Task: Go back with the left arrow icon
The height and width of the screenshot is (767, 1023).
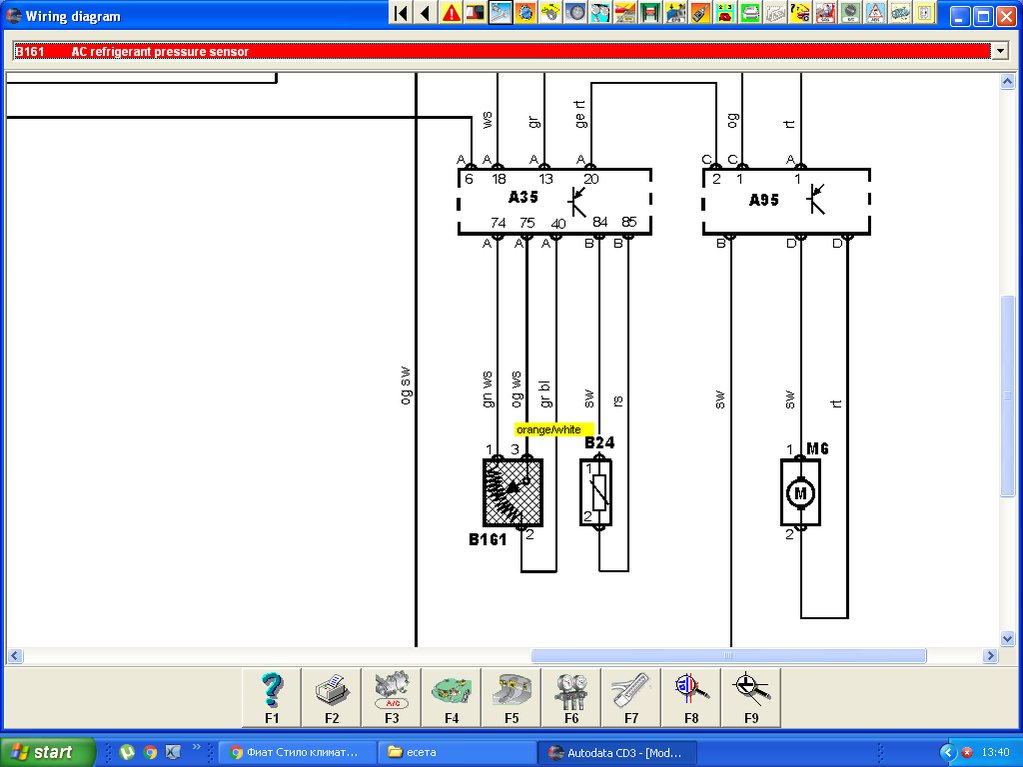Action: point(426,13)
